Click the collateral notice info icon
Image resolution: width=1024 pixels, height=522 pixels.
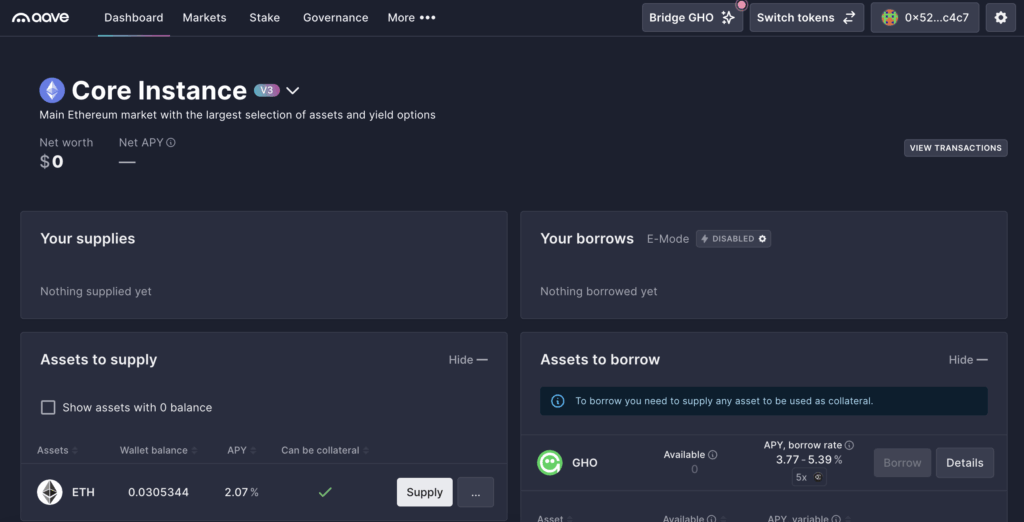click(557, 400)
